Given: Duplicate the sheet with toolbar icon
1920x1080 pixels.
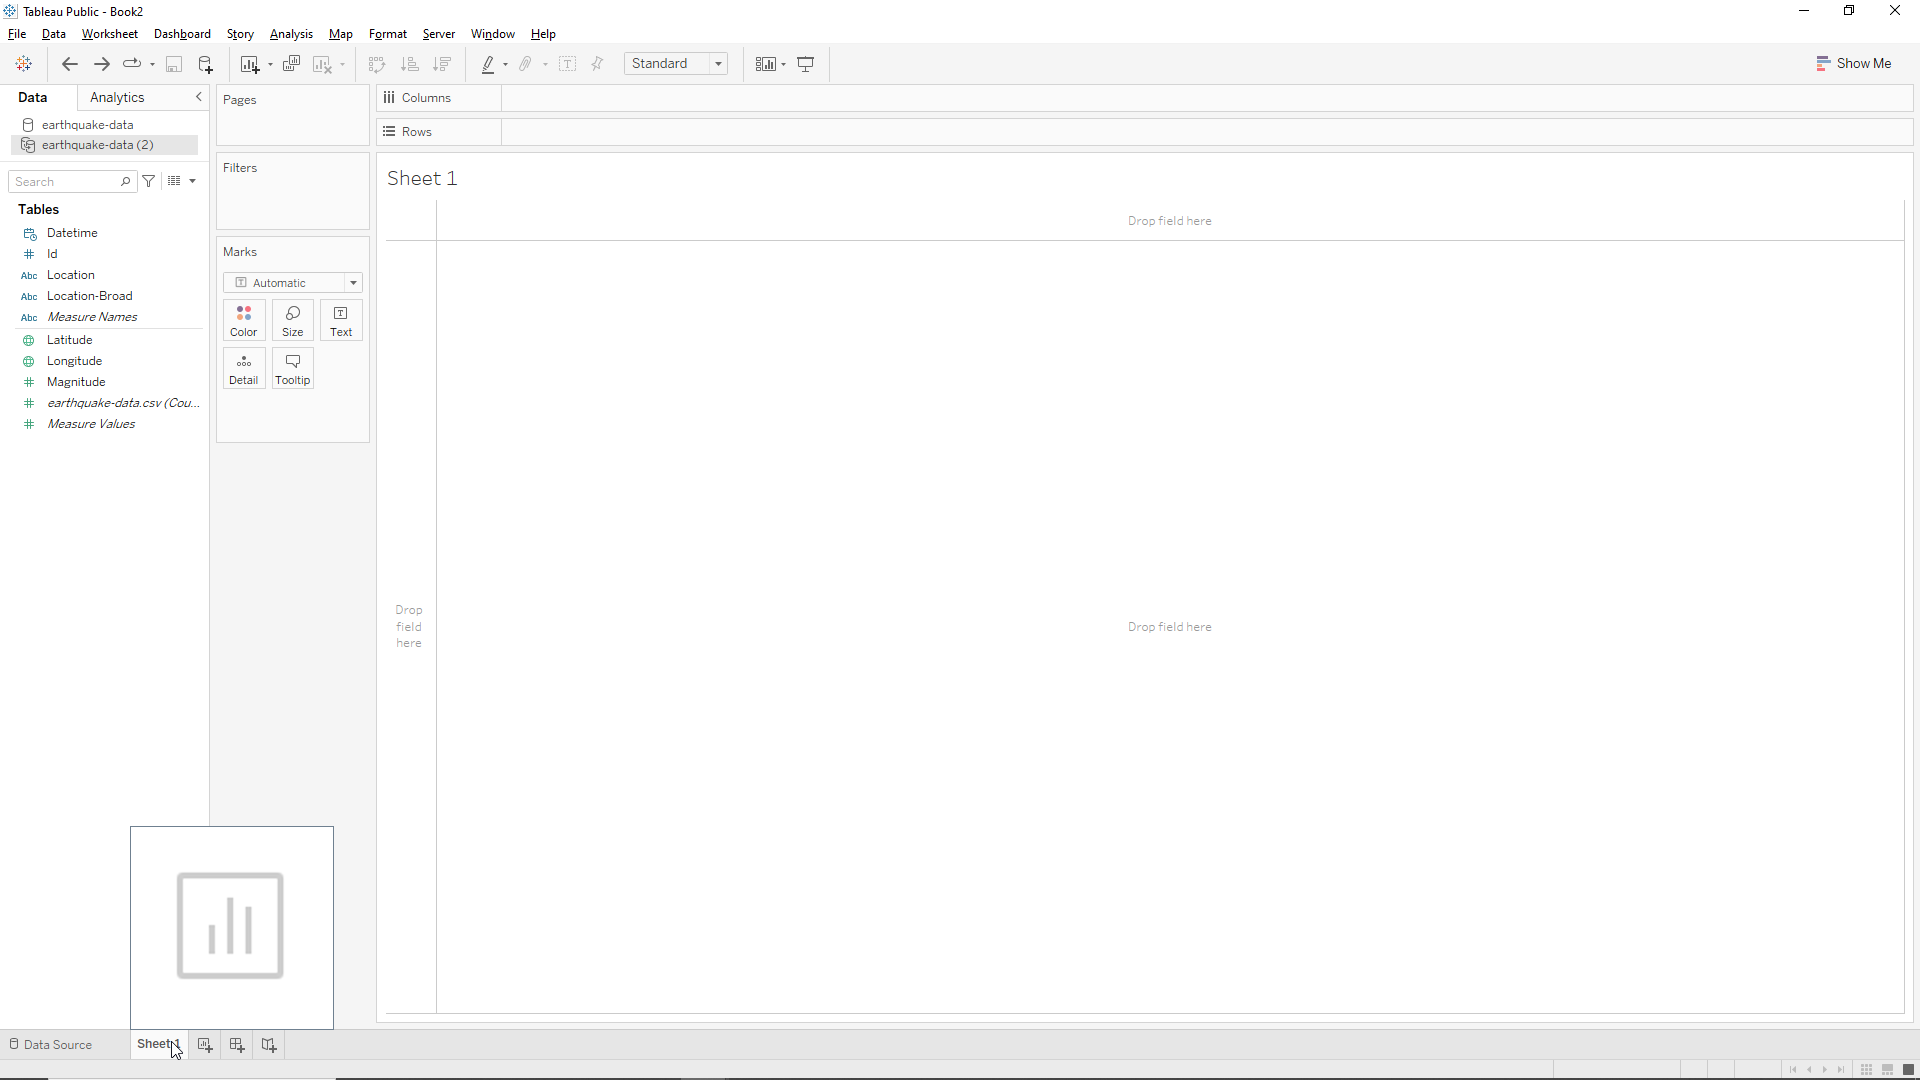Looking at the screenshot, I should pos(291,64).
